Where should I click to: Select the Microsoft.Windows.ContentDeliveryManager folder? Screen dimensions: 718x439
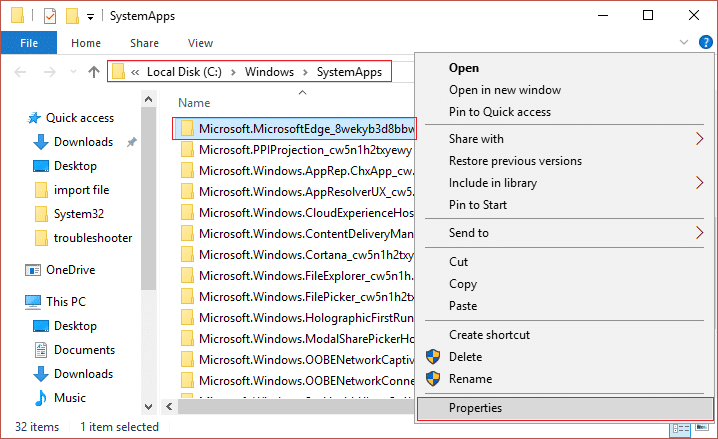296,234
